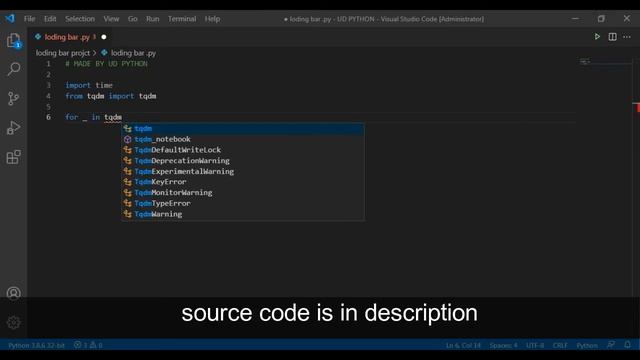Select the 'tqdm_notebook' suggestion
Image resolution: width=640 pixels, height=360 pixels.
tap(243, 139)
